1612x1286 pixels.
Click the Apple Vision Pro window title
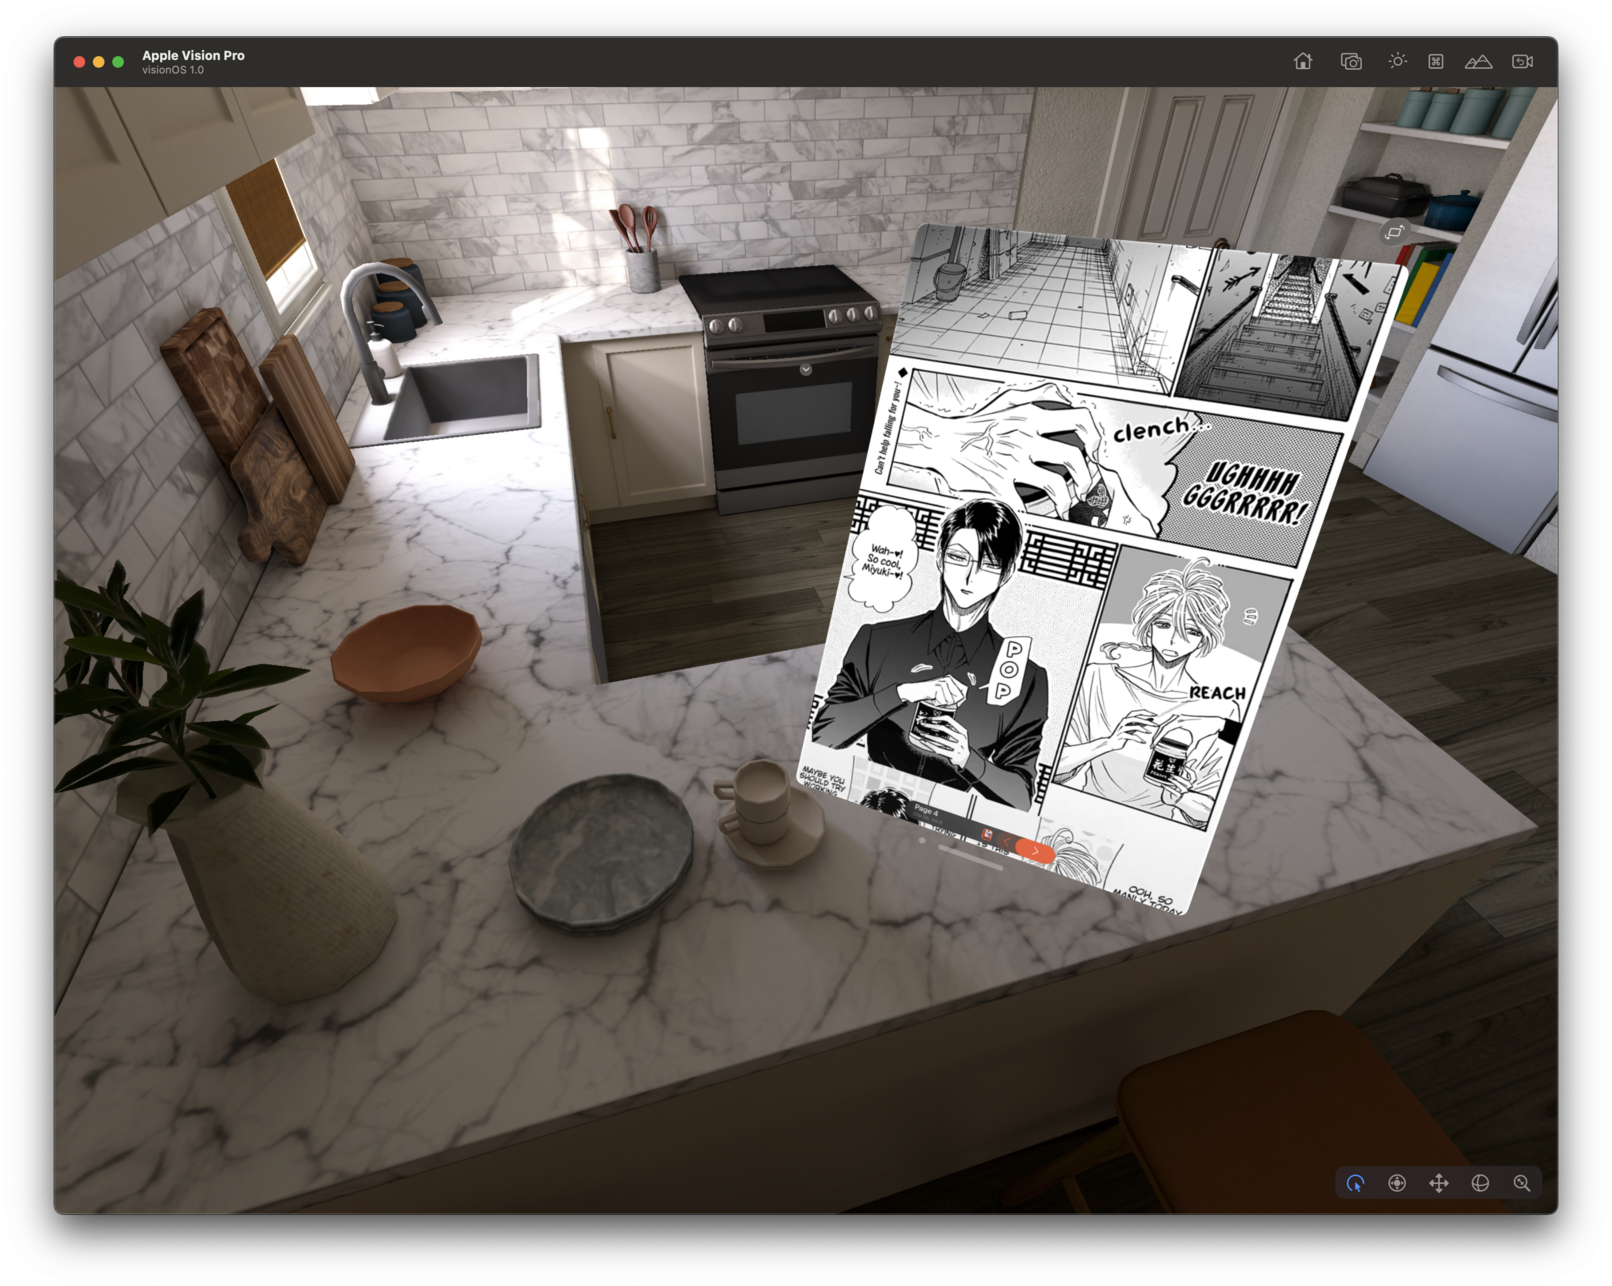click(193, 55)
